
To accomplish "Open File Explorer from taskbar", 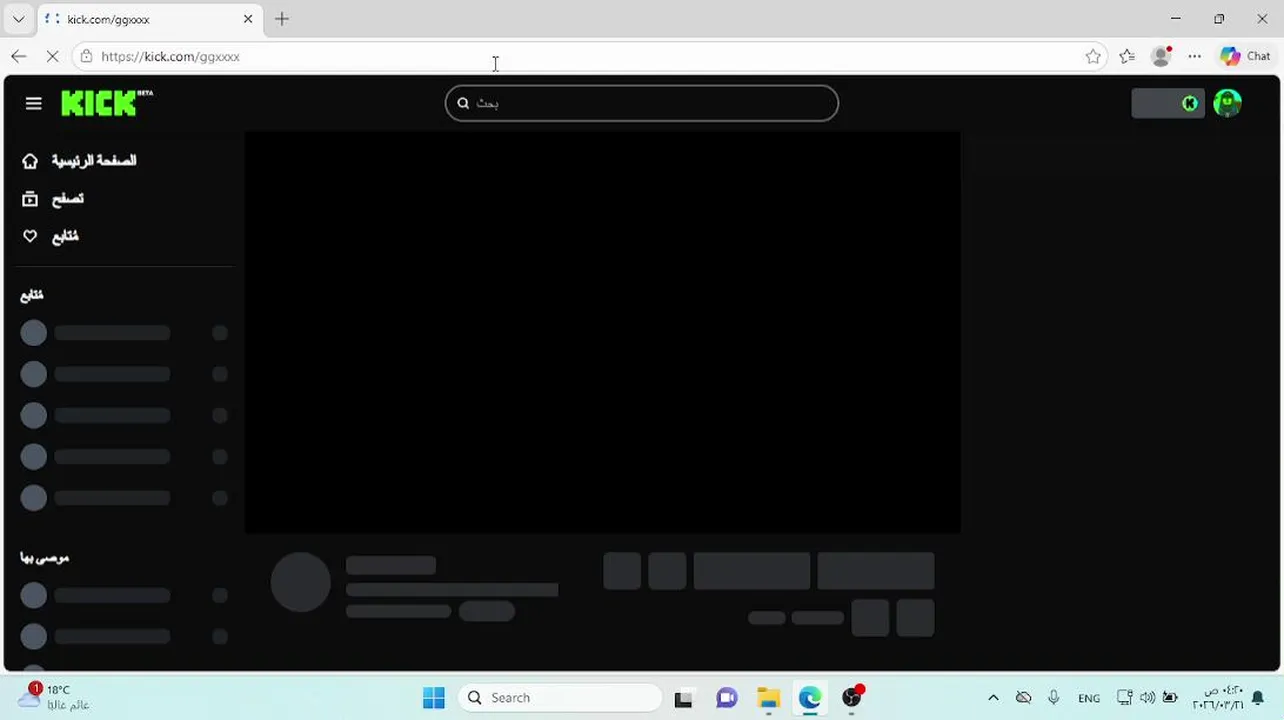I will tap(768, 698).
